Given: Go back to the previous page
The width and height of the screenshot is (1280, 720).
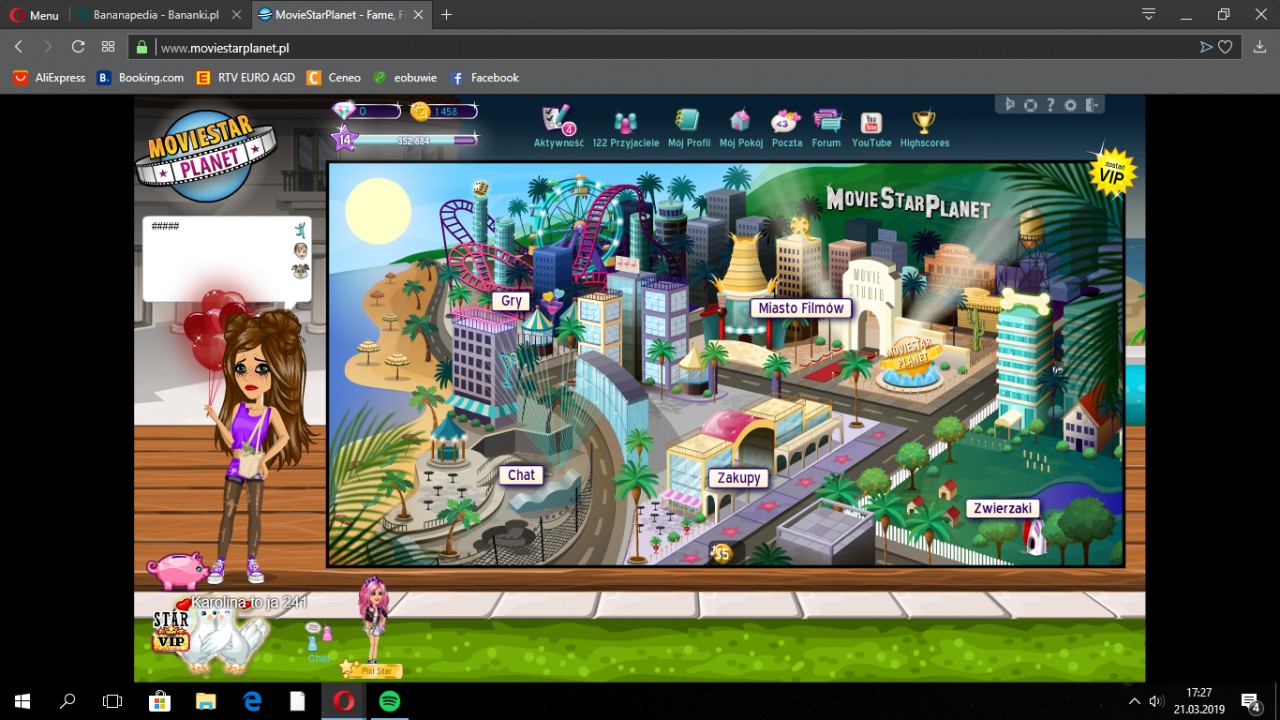Looking at the screenshot, I should point(18,47).
